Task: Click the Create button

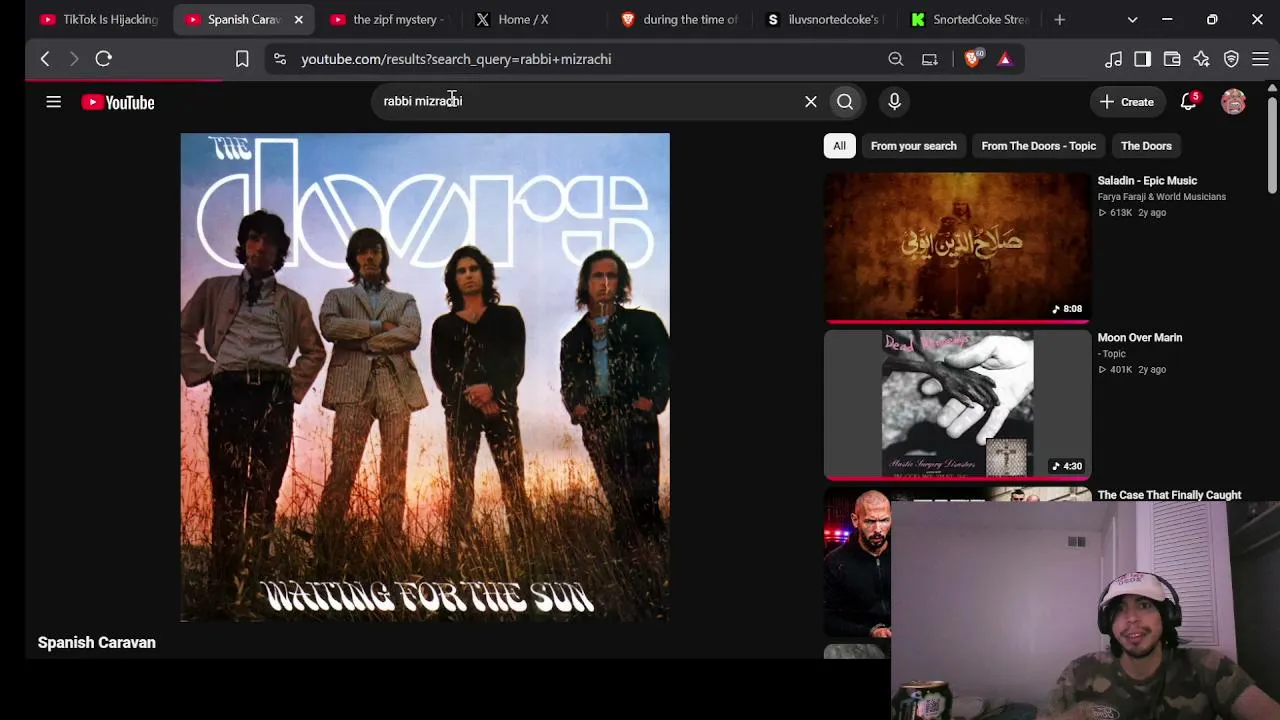Action: click(x=1127, y=102)
